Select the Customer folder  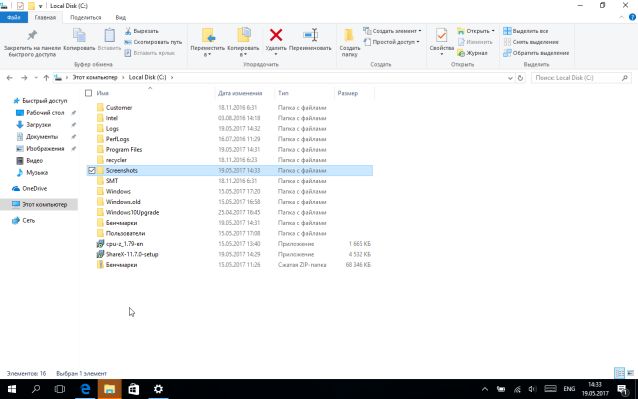[119, 108]
